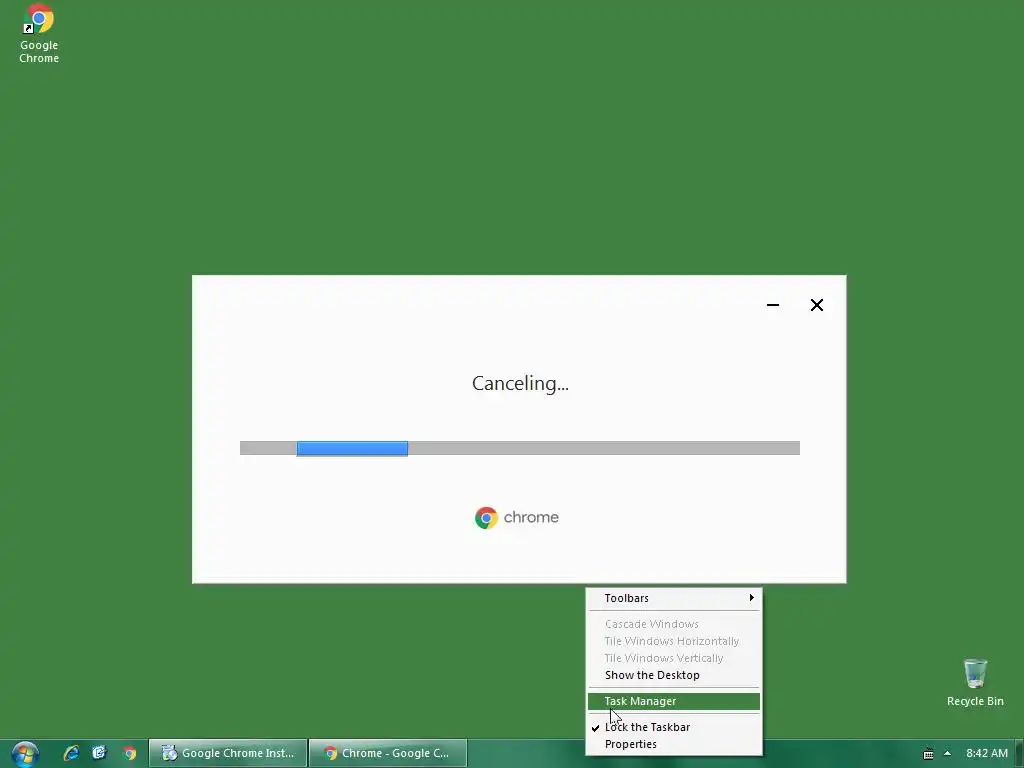Screen dimensions: 1024x768
Task: Click the Windows Start orb
Action: coord(25,754)
